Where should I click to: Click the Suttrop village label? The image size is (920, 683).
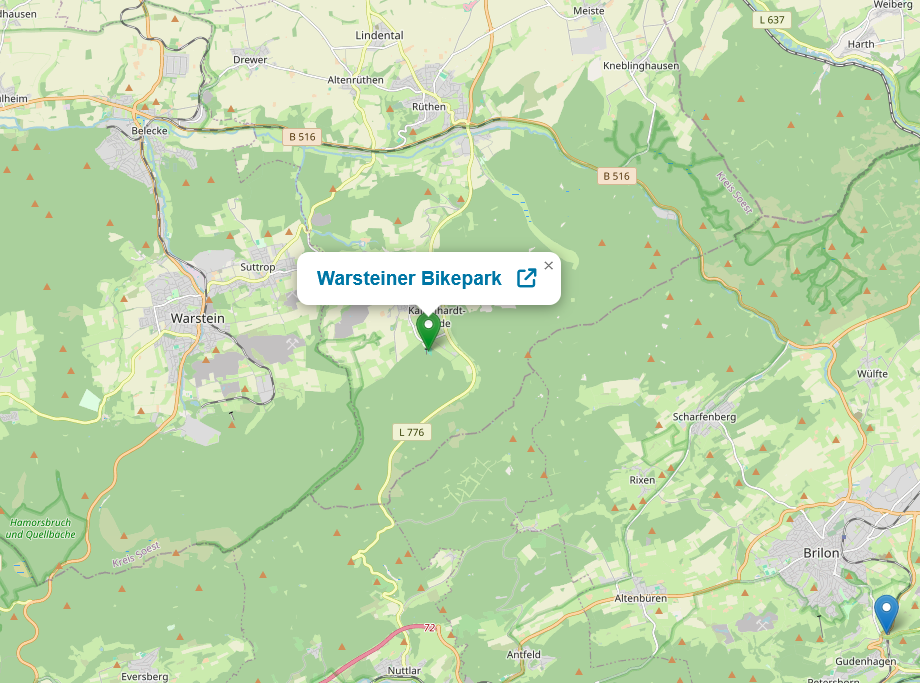pos(258,267)
